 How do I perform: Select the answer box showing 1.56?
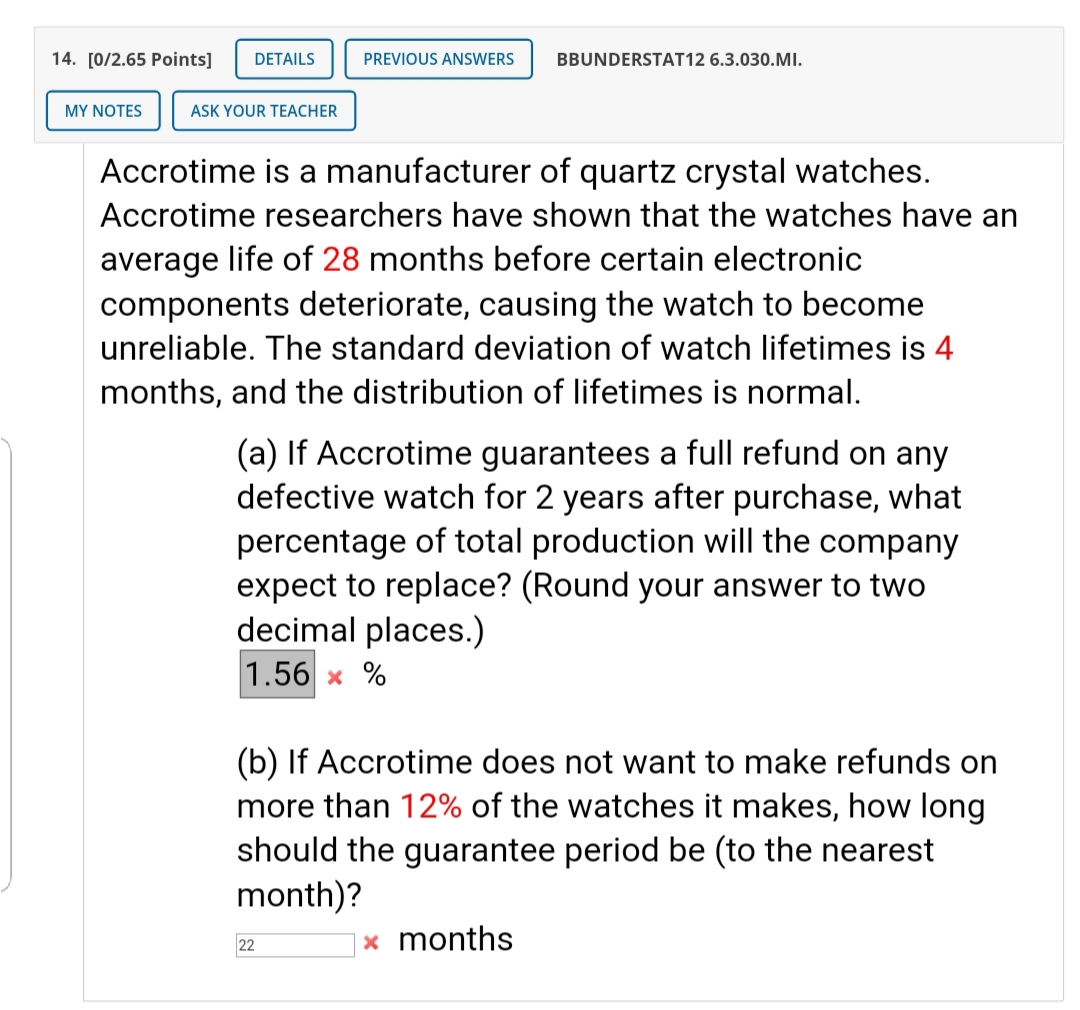tap(277, 673)
